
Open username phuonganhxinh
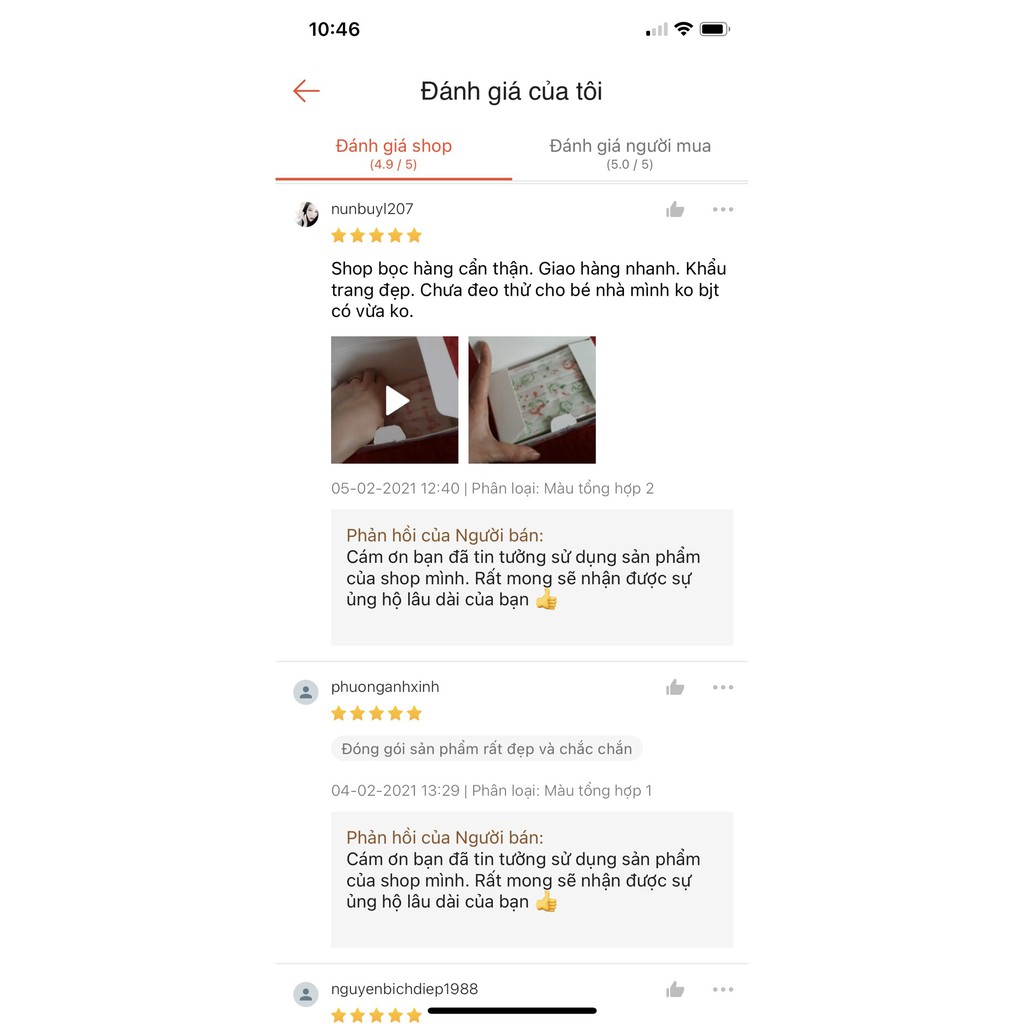click(x=385, y=687)
